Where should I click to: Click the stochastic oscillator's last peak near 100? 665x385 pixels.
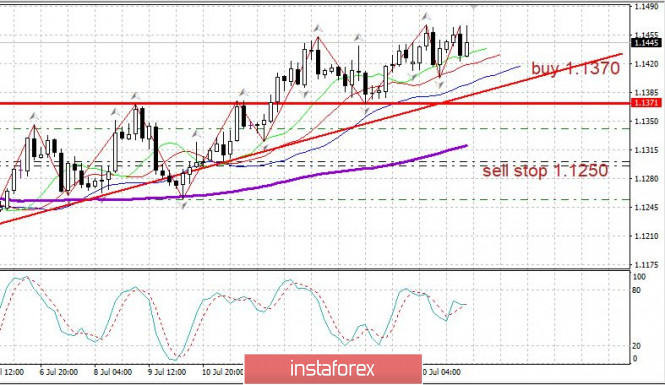tap(289, 280)
